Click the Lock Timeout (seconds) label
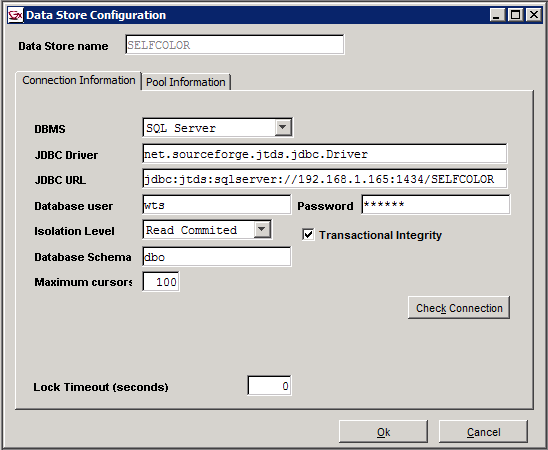548x450 pixels. pyautogui.click(x=101, y=387)
